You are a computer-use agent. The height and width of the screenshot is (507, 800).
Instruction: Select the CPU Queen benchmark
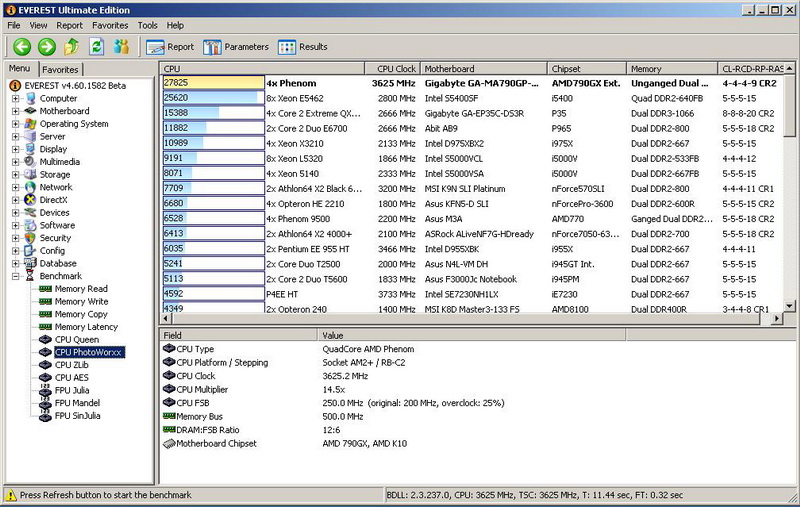point(77,340)
